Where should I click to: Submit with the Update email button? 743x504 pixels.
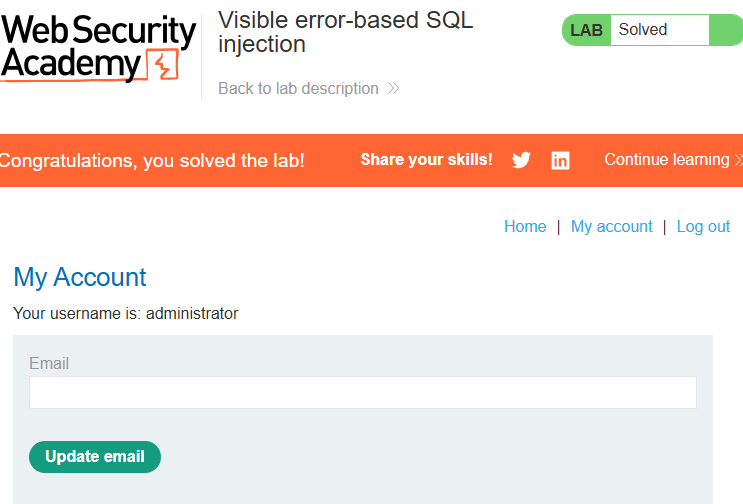[x=95, y=457]
